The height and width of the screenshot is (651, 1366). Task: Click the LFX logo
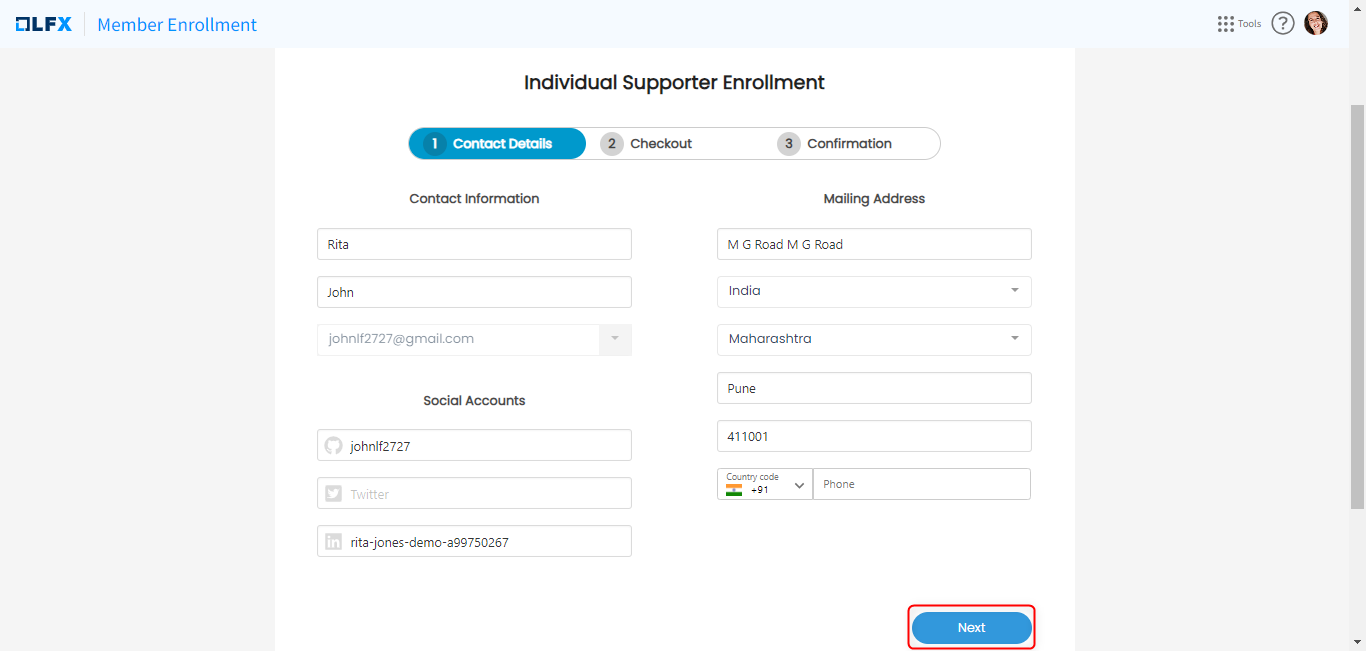click(x=44, y=24)
